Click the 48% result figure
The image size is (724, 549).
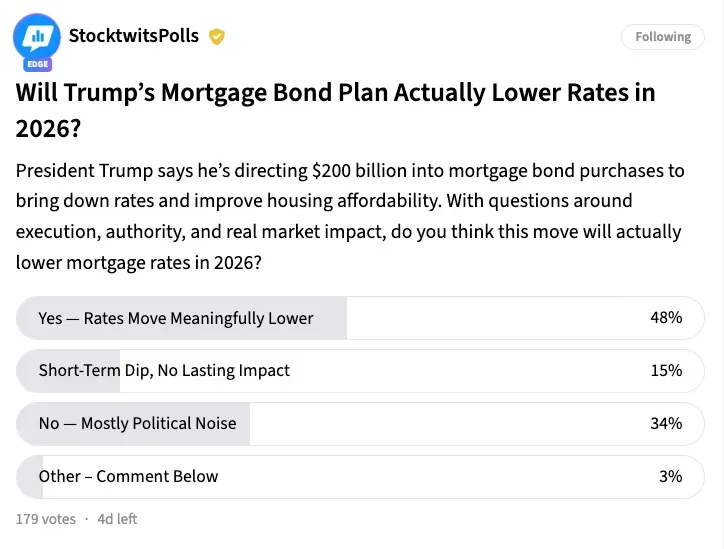point(666,318)
